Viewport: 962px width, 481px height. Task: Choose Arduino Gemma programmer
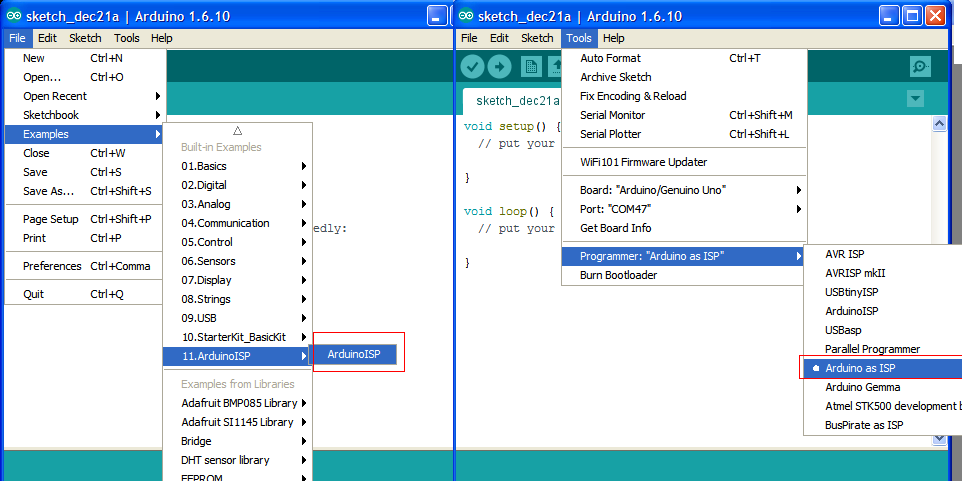(x=883, y=387)
